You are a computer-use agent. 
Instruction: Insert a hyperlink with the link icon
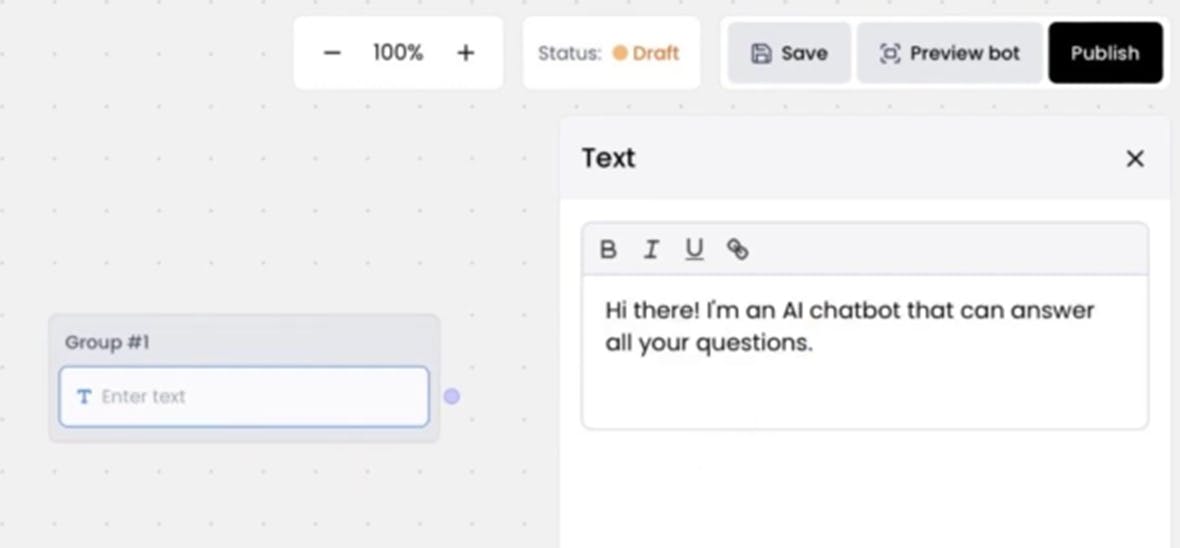point(738,250)
